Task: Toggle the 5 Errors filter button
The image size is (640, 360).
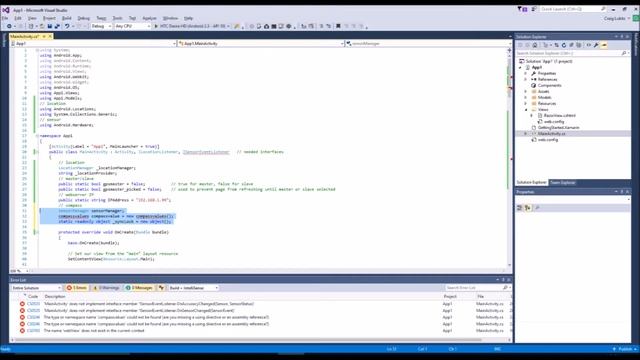Action: click(77, 288)
